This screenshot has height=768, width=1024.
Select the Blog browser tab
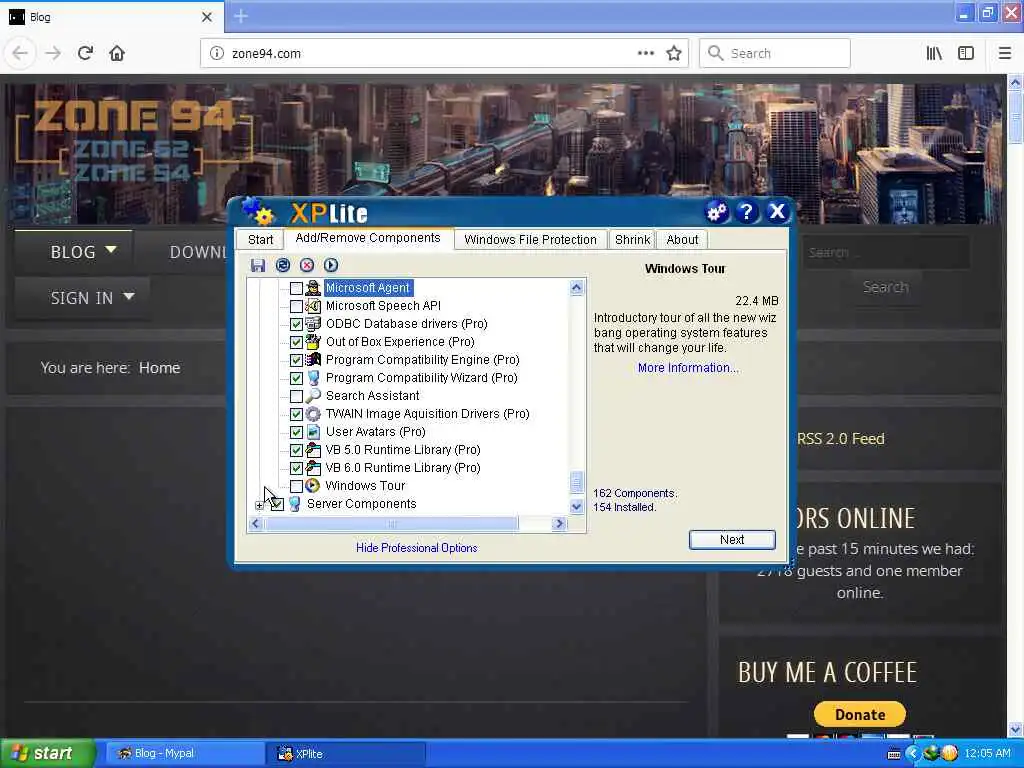(112, 17)
